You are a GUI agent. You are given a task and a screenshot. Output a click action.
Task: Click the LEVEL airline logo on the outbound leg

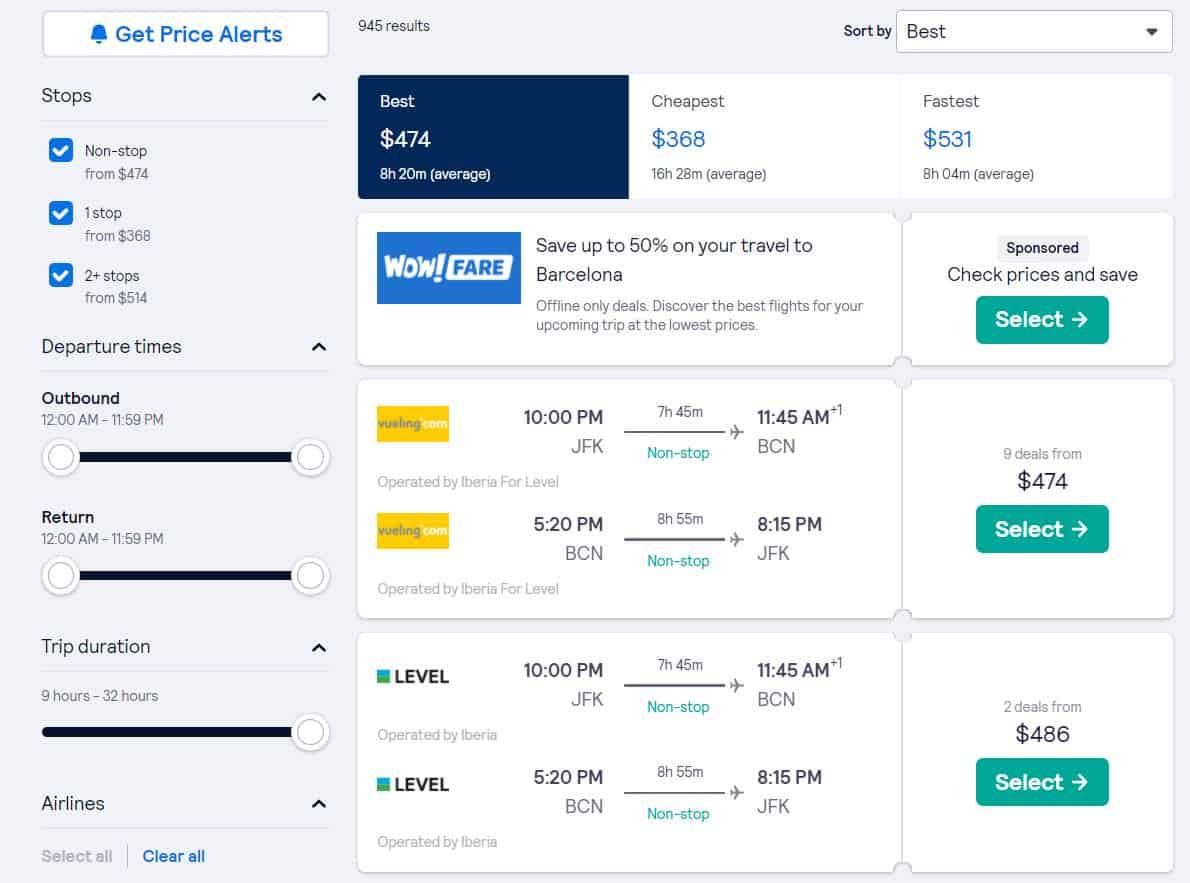click(x=414, y=676)
